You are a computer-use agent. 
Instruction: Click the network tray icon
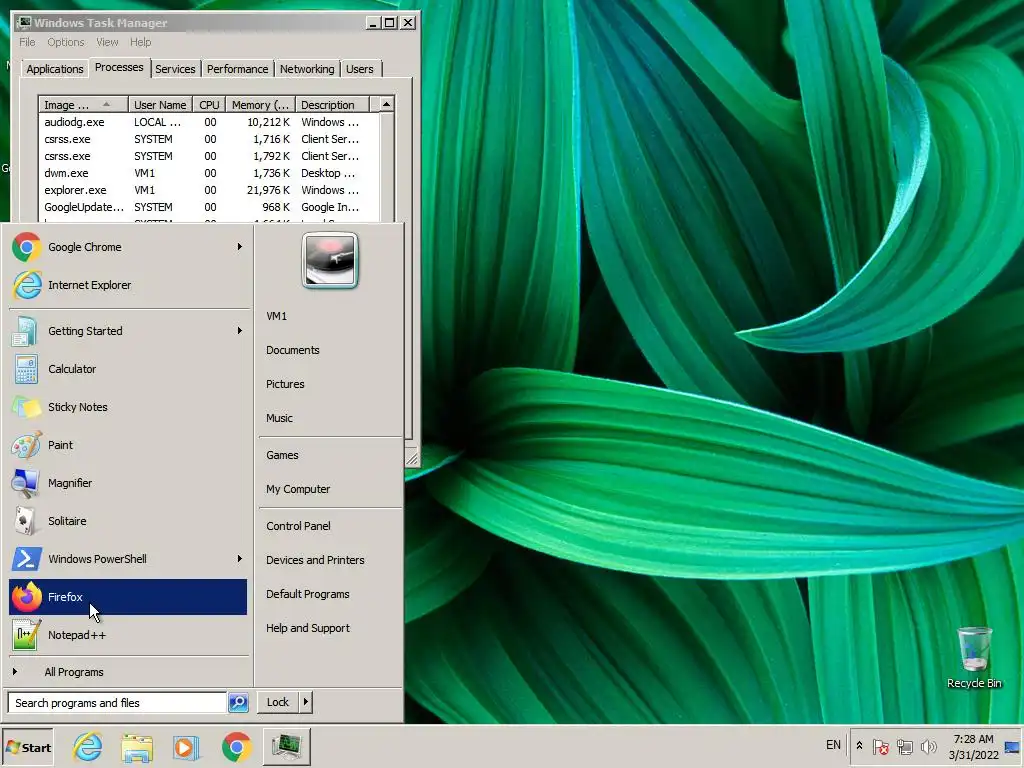click(x=904, y=746)
